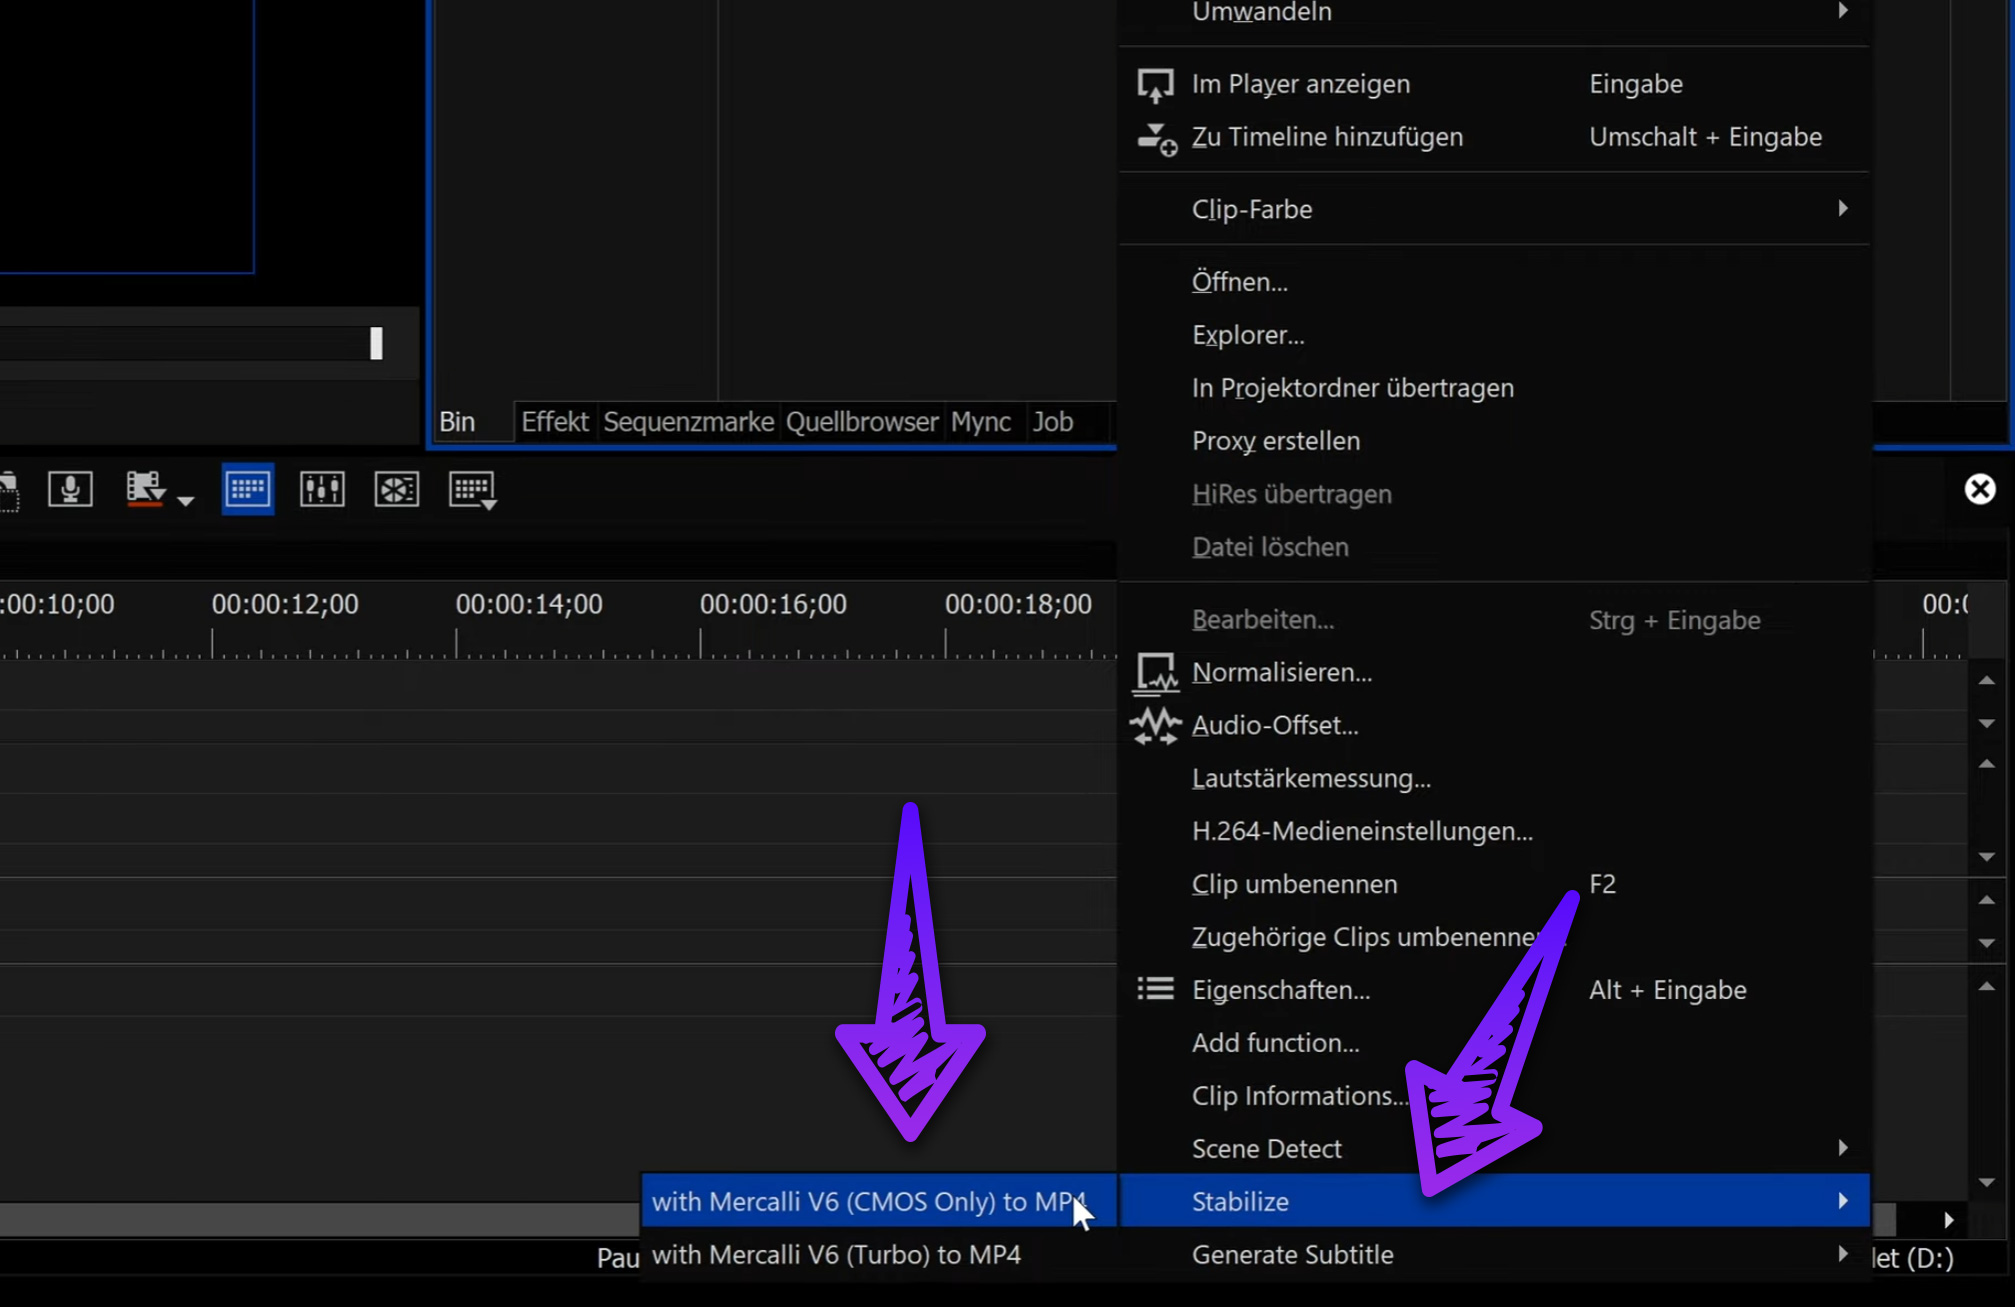
Task: Switch to the Effekt tab
Action: coord(554,422)
